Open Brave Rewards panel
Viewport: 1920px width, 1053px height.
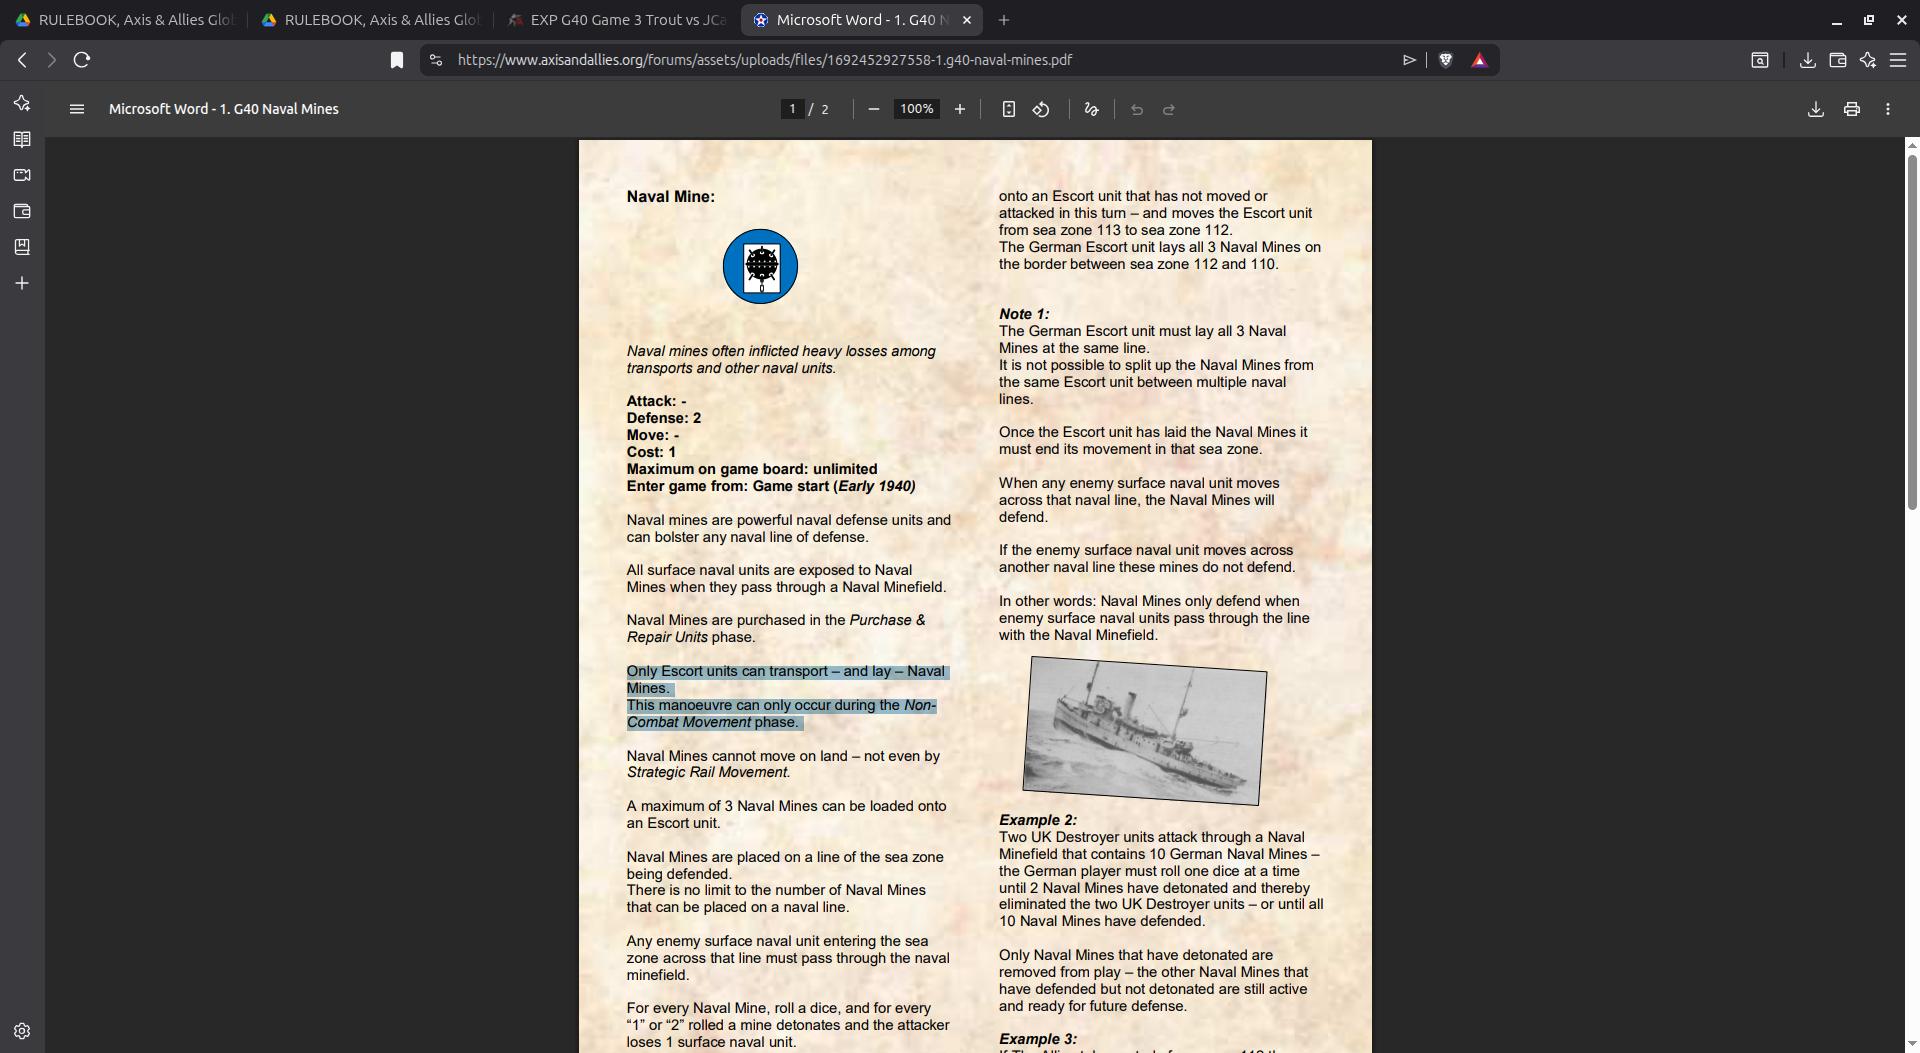tap(1480, 60)
